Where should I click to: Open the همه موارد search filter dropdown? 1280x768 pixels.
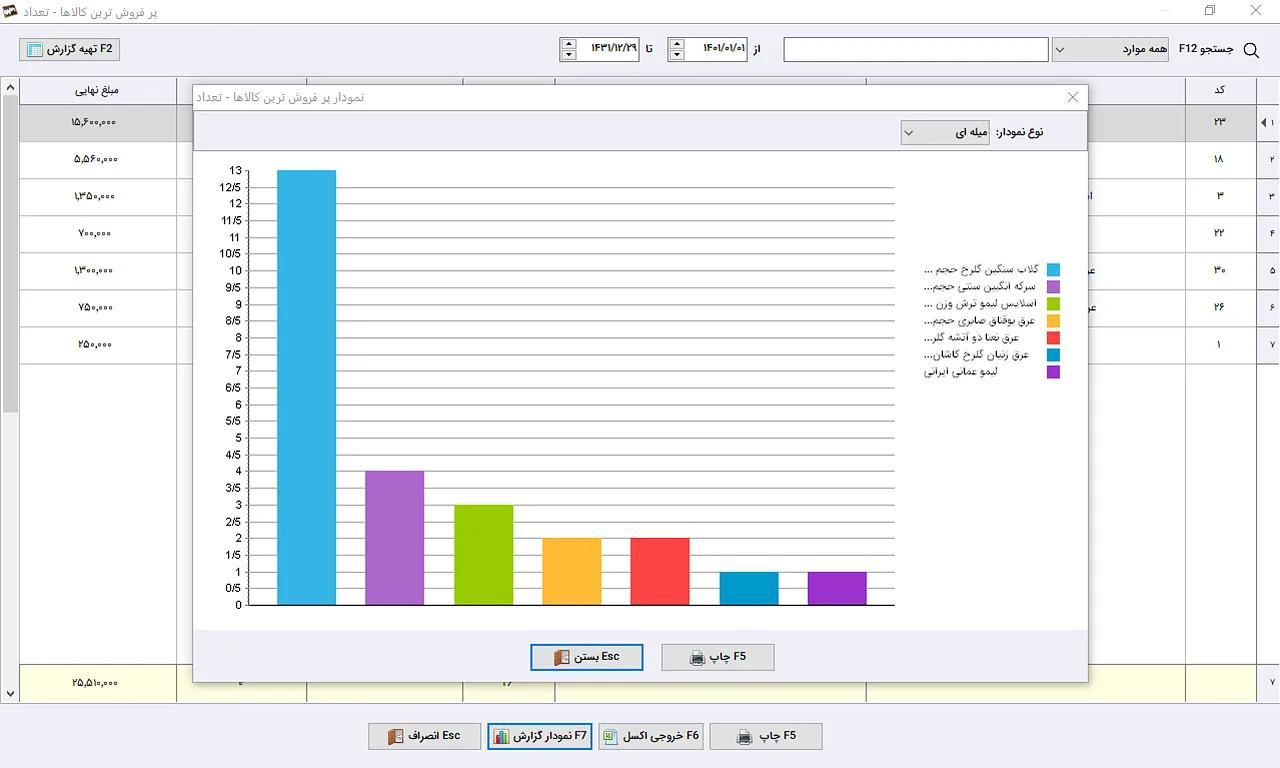click(x=1110, y=49)
